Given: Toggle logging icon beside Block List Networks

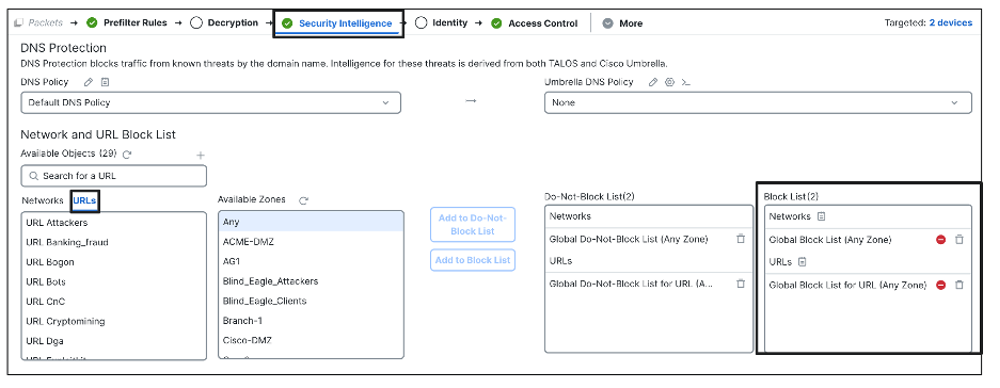Looking at the screenshot, I should 821,216.
